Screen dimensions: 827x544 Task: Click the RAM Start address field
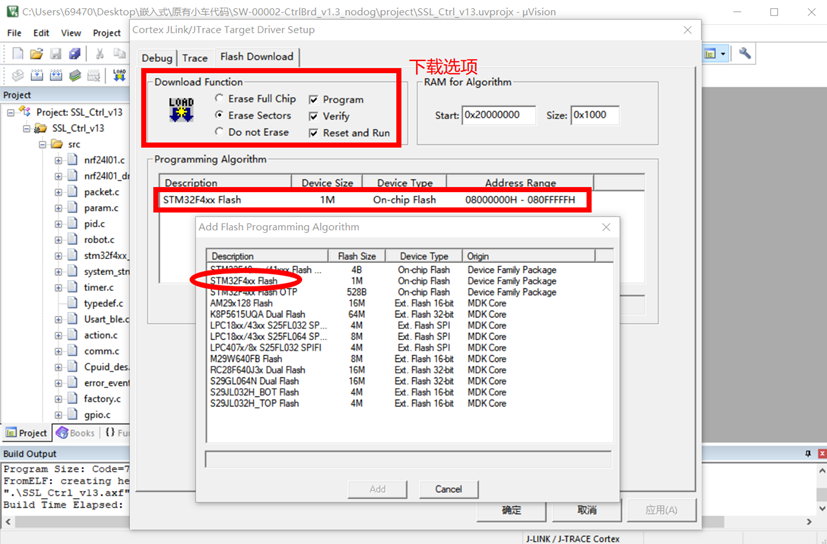pyautogui.click(x=498, y=115)
